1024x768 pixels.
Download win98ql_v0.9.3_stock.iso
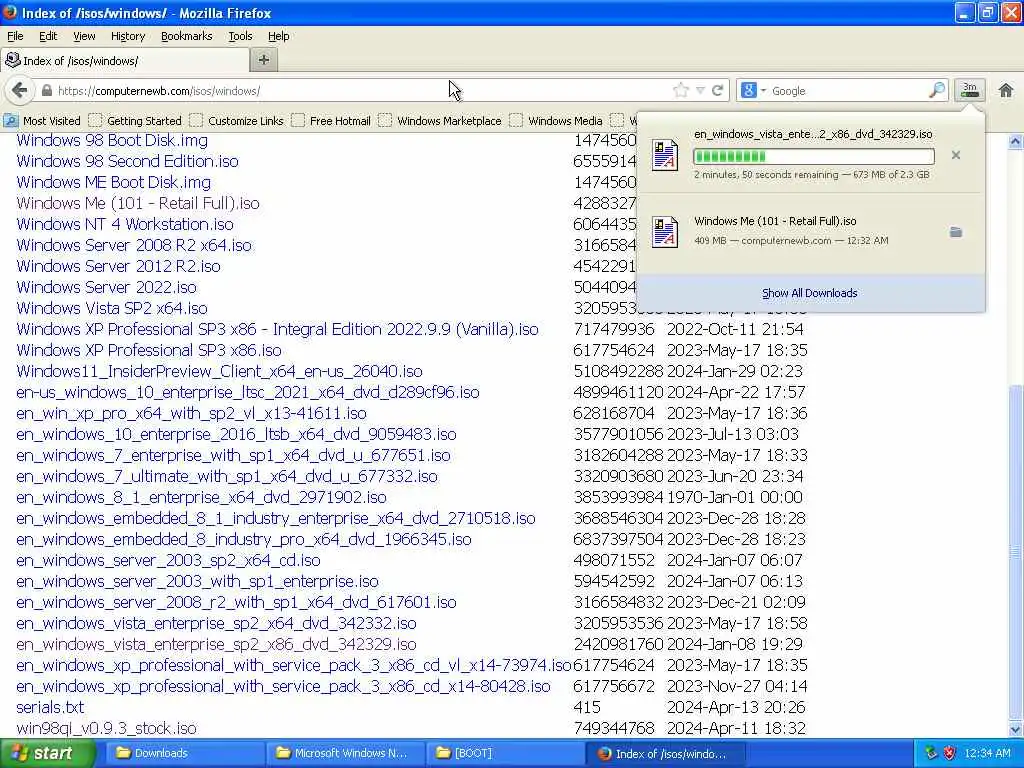tap(106, 728)
